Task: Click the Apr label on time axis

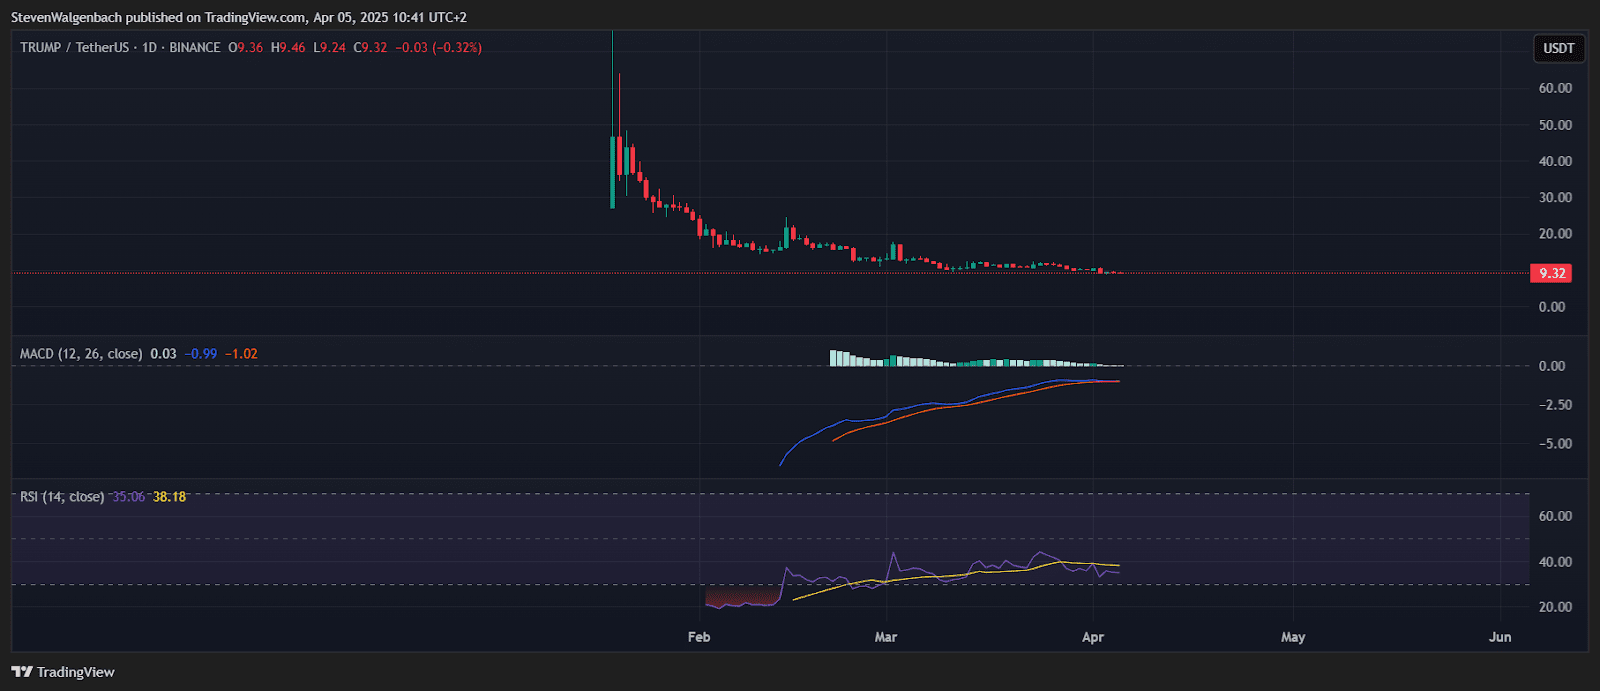Action: (x=1093, y=637)
